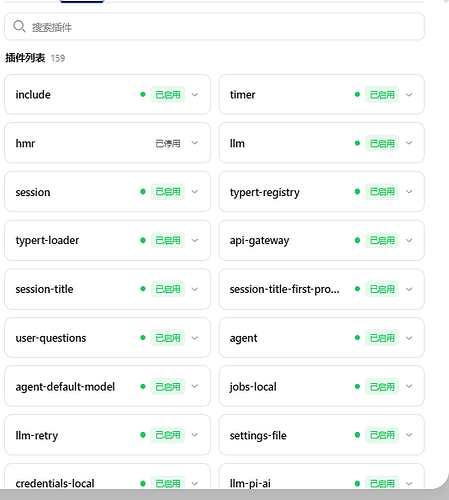Open the agent-default-model plugin card

[x=107, y=386]
